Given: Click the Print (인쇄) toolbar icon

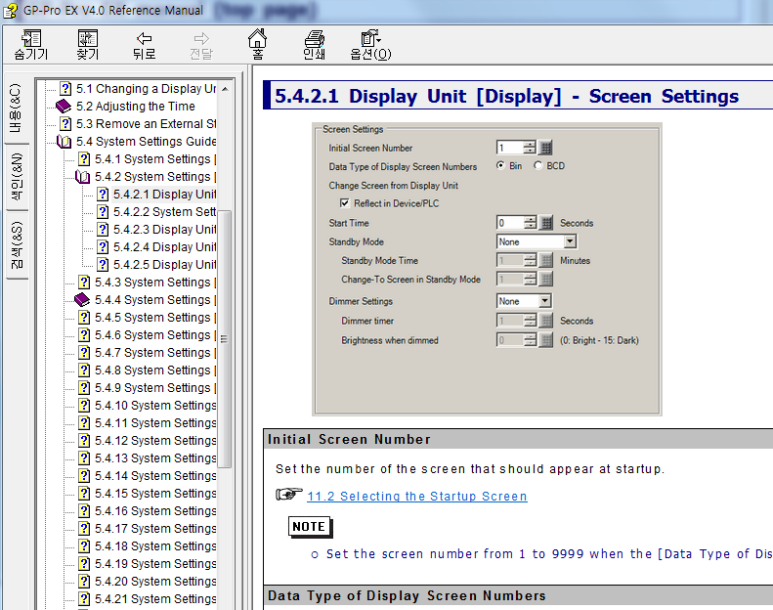Looking at the screenshot, I should 314,38.
